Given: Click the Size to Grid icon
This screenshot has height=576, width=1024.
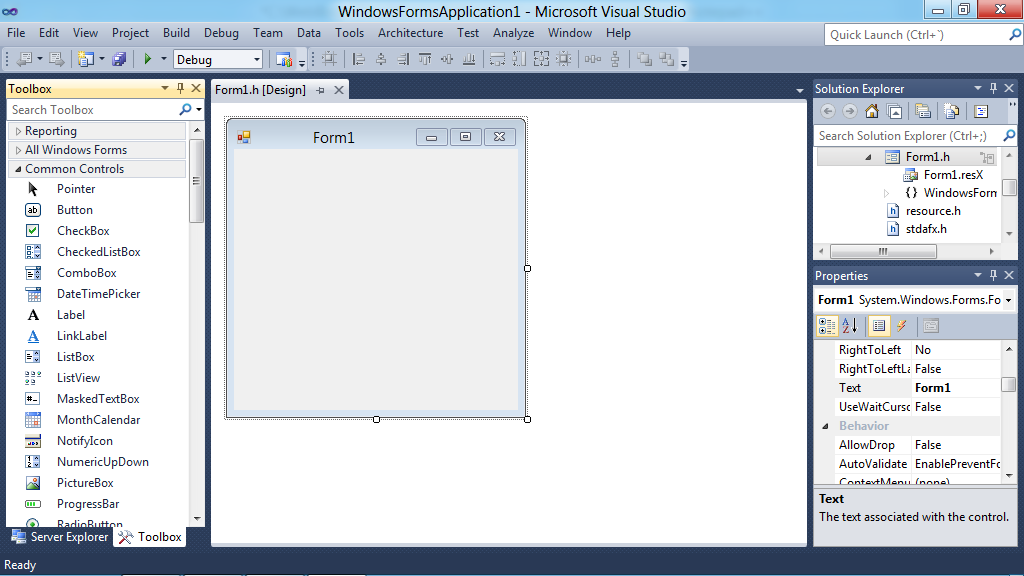Looking at the screenshot, I should [x=564, y=59].
